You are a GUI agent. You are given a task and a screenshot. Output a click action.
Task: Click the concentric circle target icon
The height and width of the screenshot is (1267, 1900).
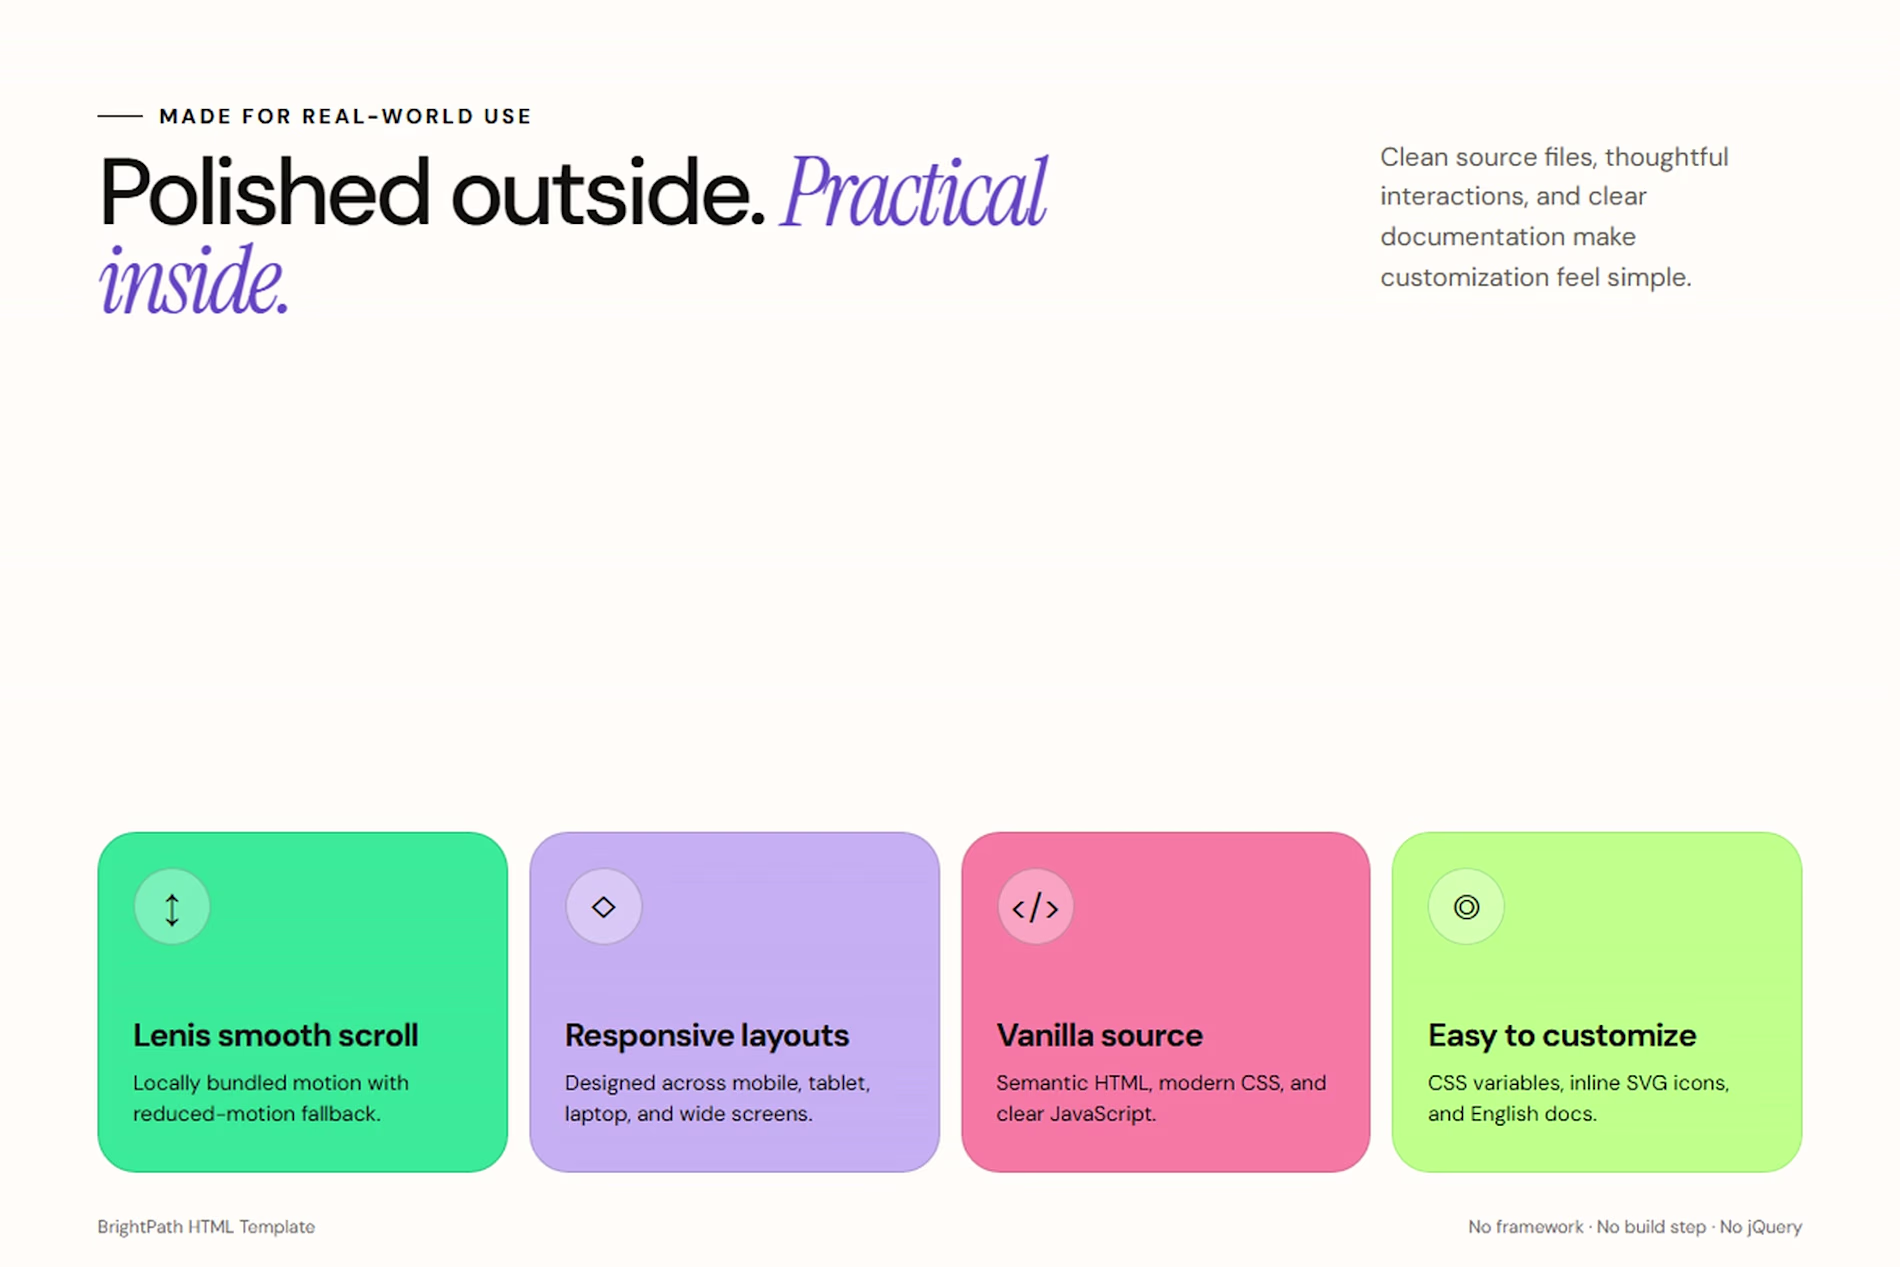click(x=1466, y=907)
